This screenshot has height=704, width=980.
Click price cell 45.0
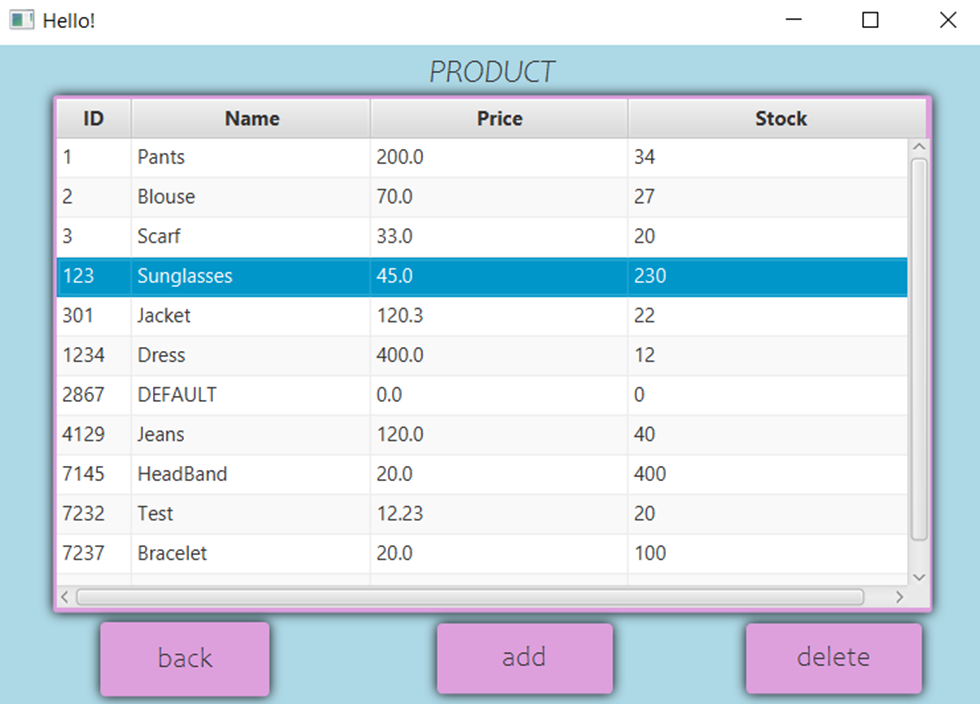(499, 276)
